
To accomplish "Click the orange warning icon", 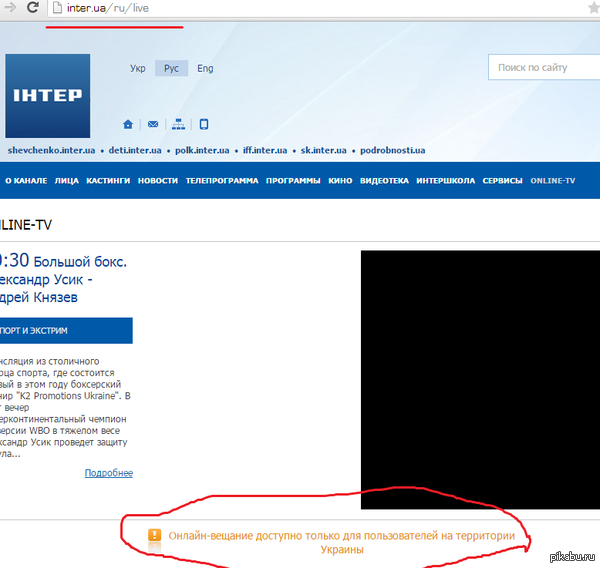I will coord(154,536).
